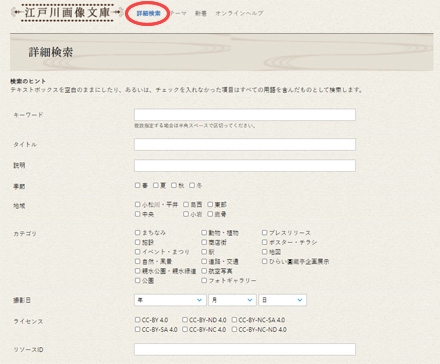Open the 詳細検索 navigation link

click(x=149, y=13)
